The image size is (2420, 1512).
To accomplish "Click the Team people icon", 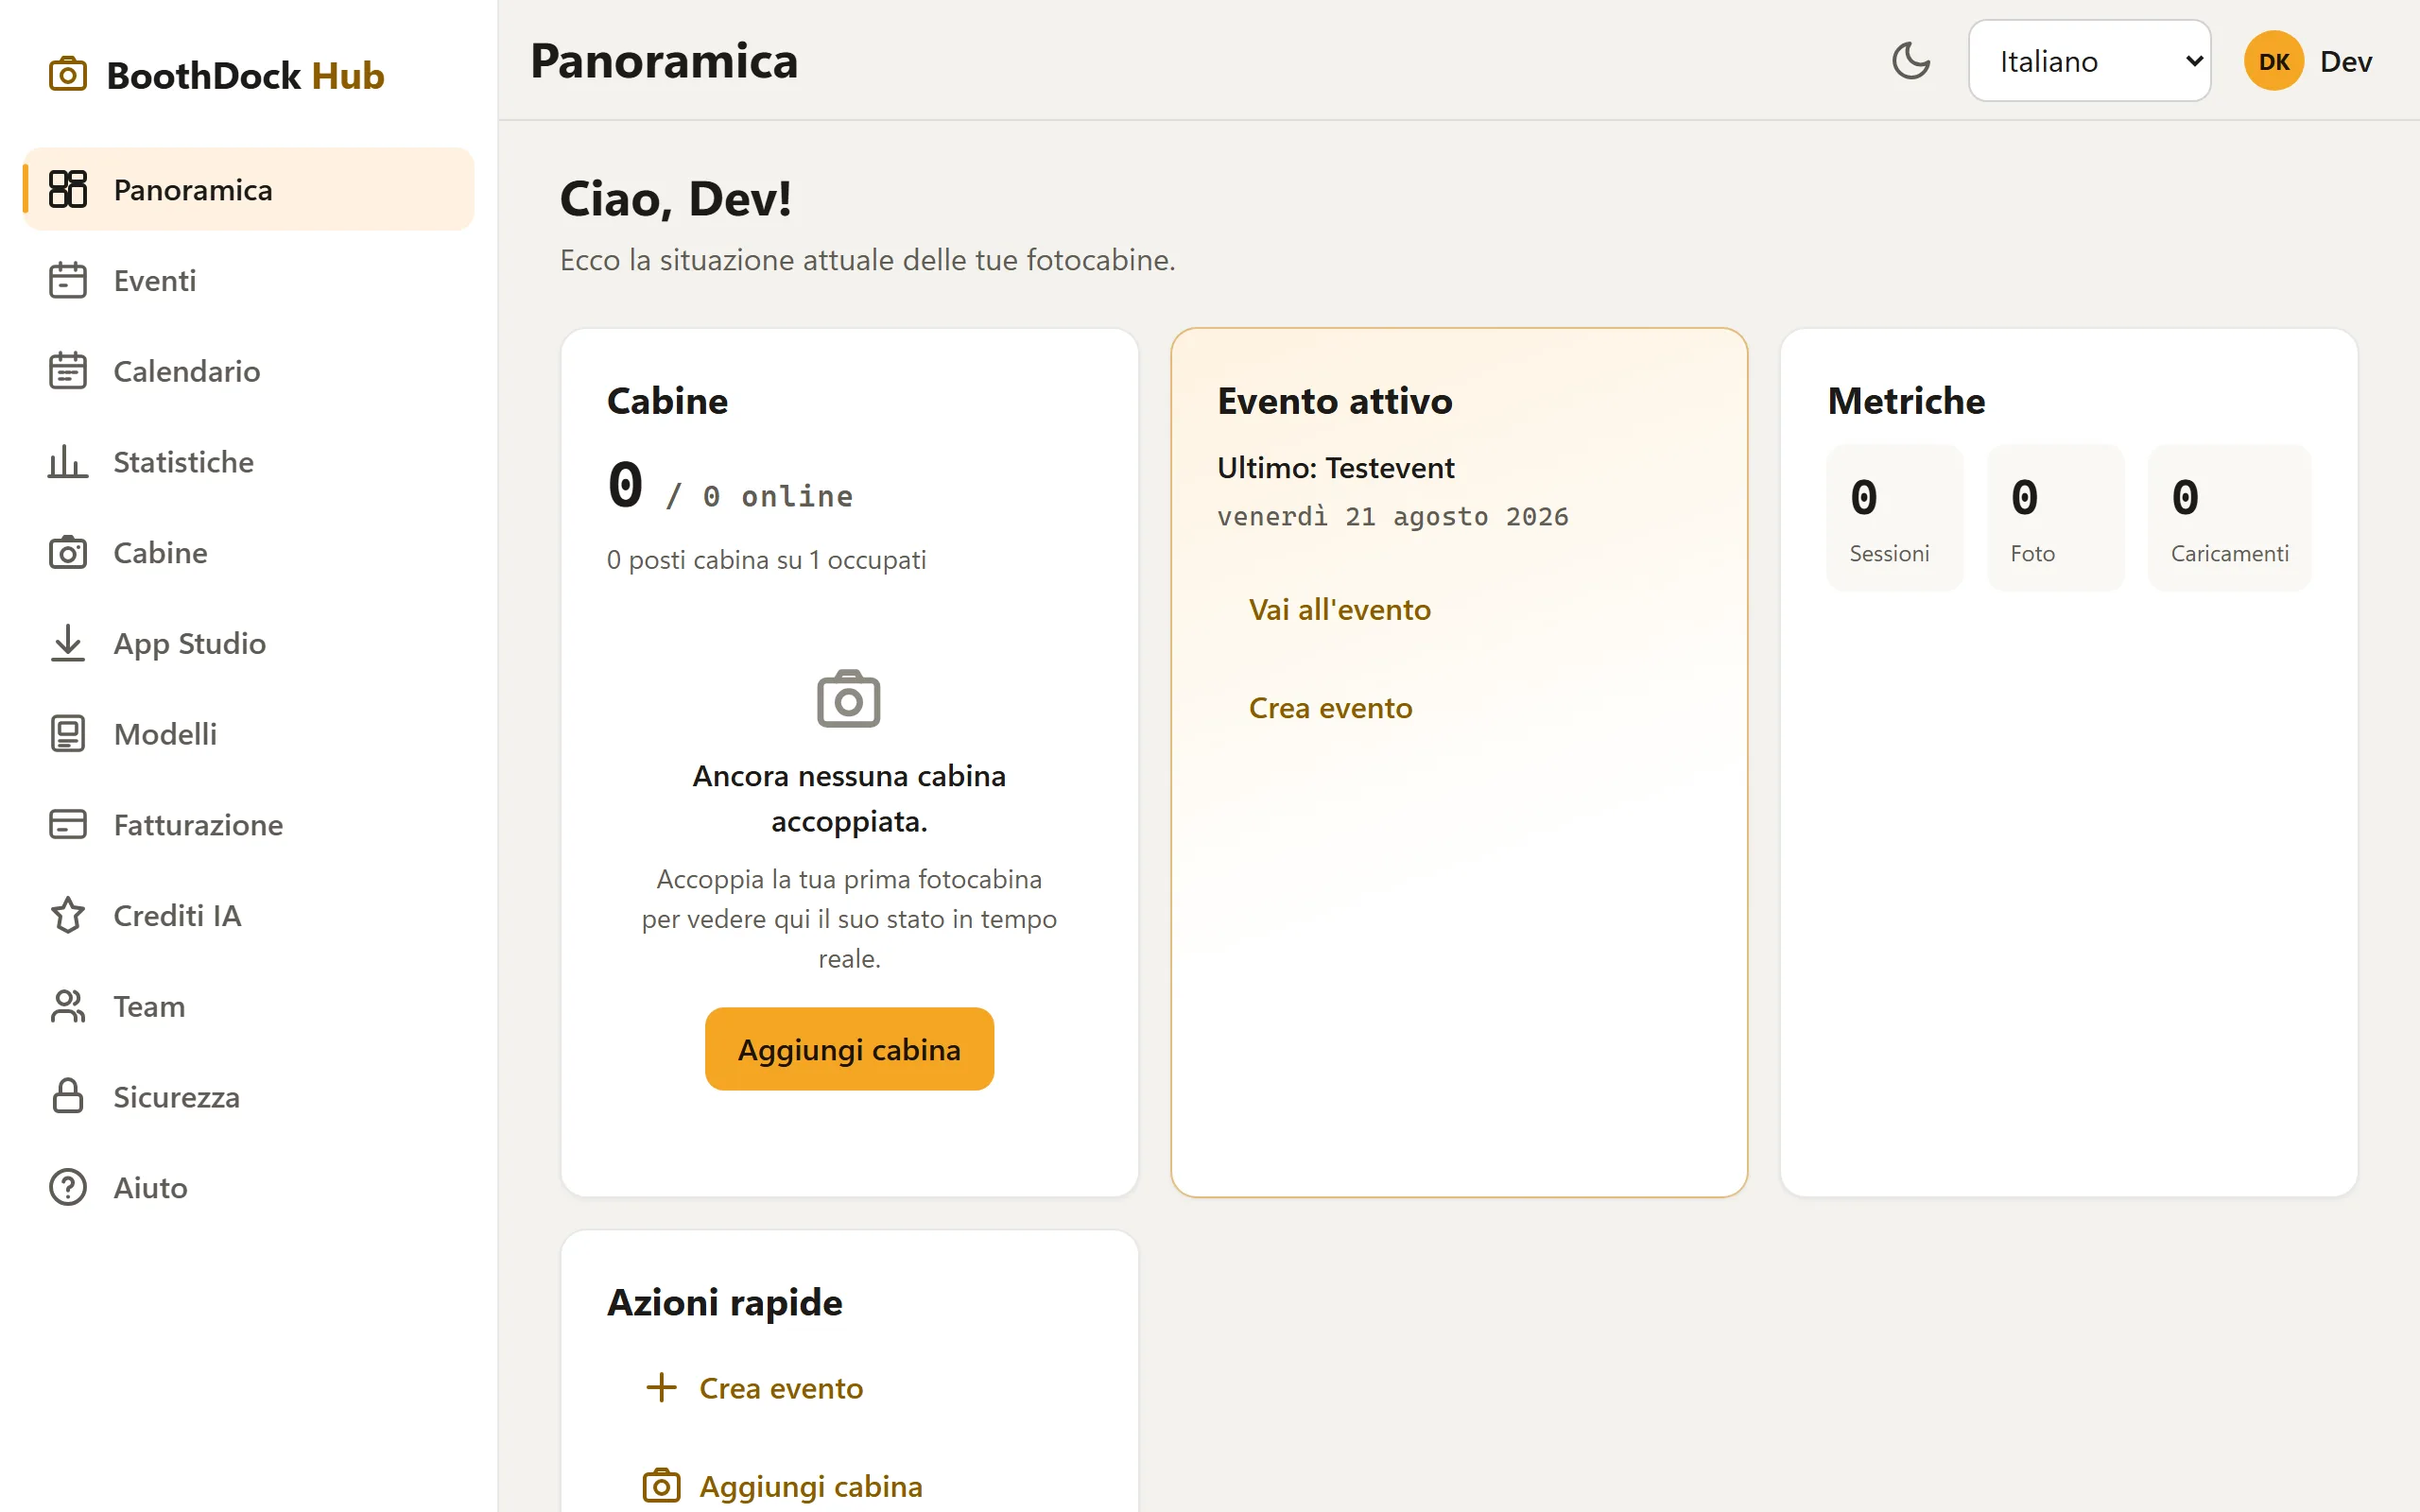I will [68, 1006].
